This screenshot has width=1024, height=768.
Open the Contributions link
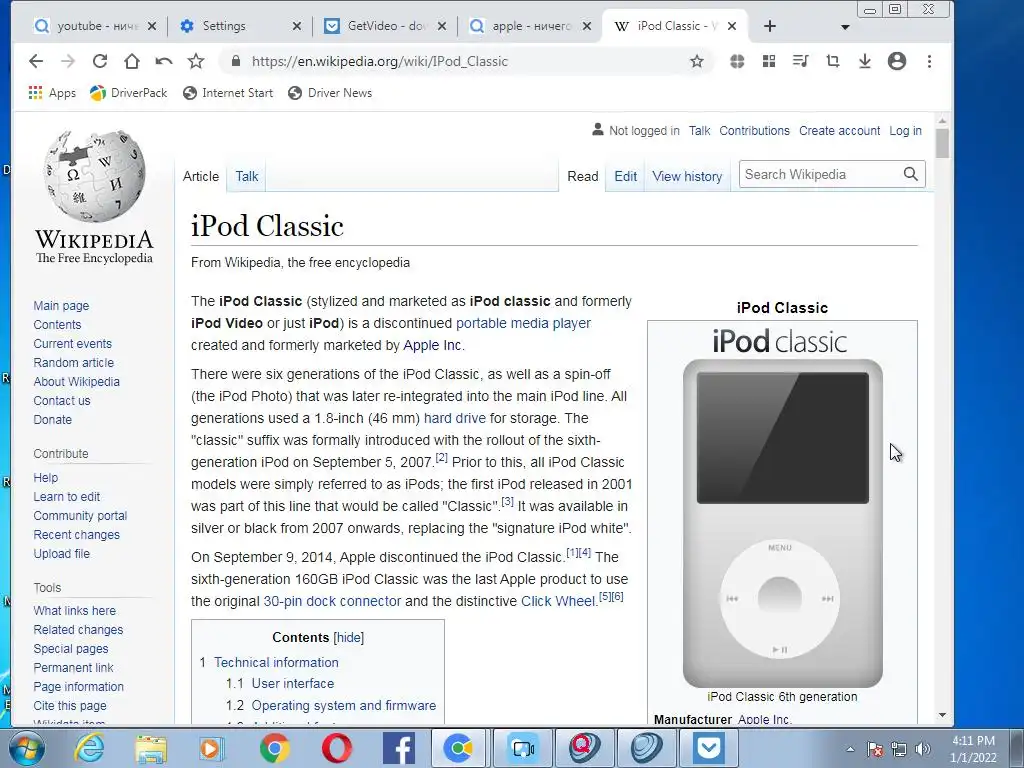tap(754, 131)
